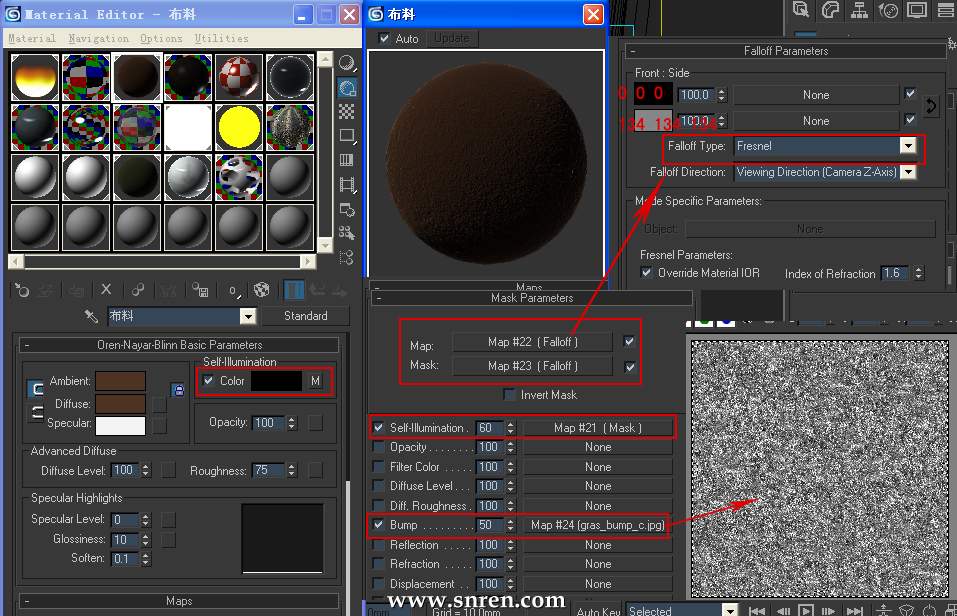The height and width of the screenshot is (616, 957).
Task: Disable the Mask Map #23 checkbox
Action: coord(629,366)
